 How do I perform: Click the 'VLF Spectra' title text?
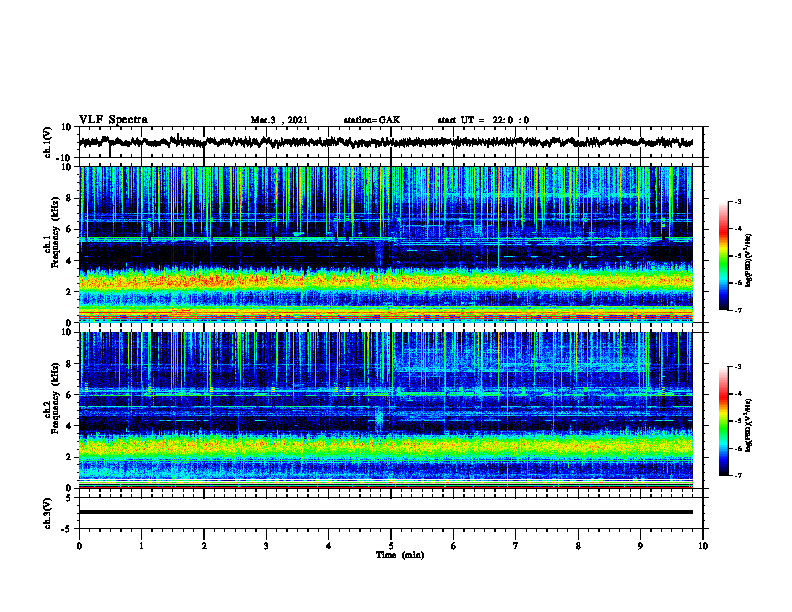click(113, 120)
